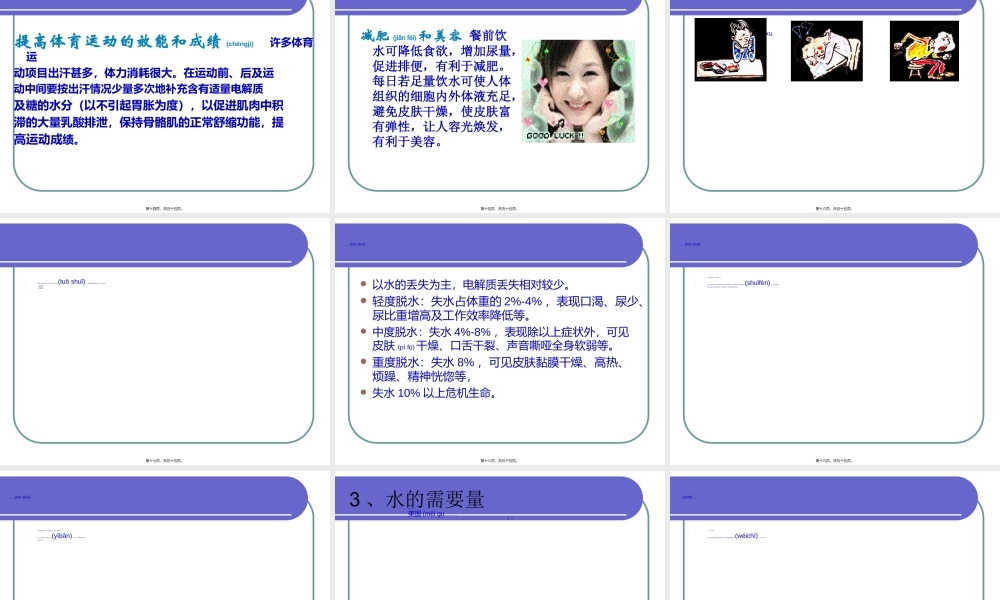
Task: Click the (shuǐfèn) placeholder text
Action: coord(757,284)
